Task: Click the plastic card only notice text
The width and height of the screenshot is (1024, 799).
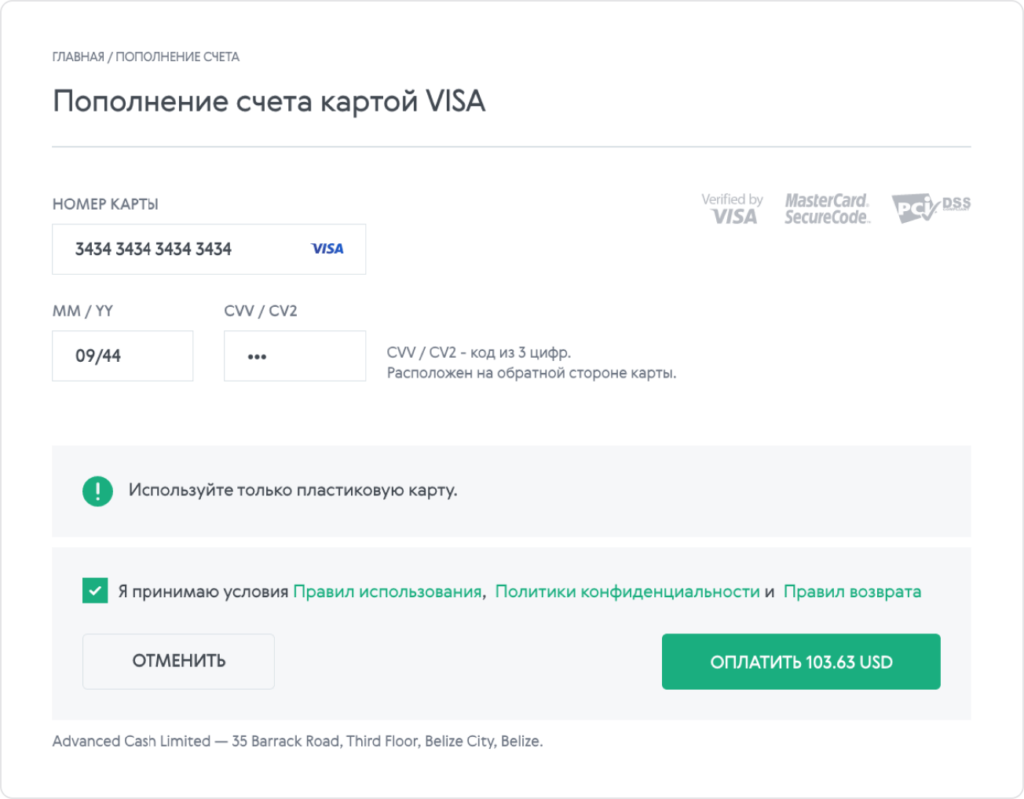Action: (292, 491)
